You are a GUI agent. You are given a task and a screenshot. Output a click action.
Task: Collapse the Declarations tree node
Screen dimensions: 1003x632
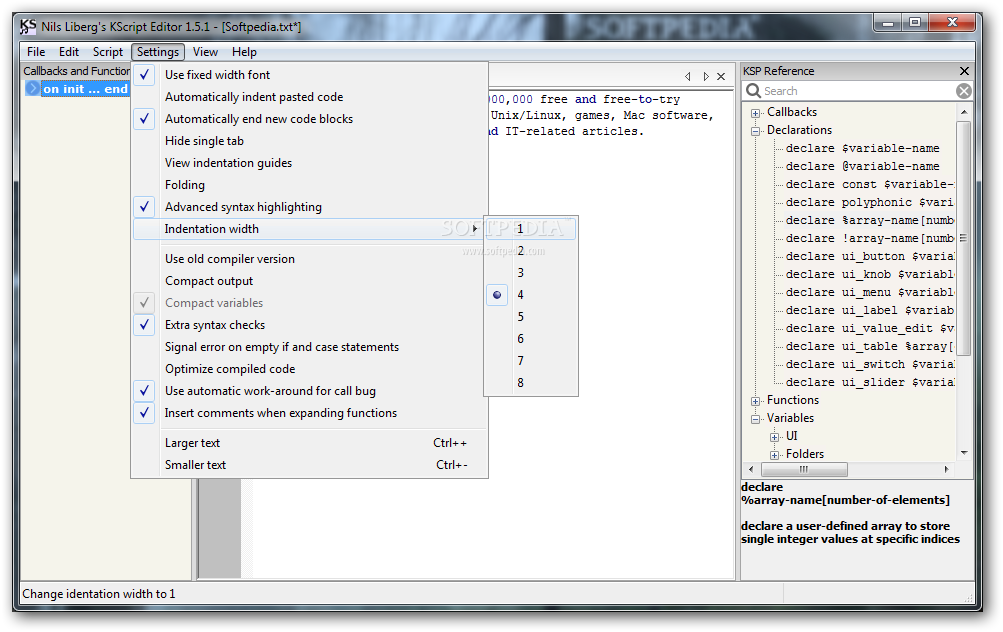click(x=755, y=131)
